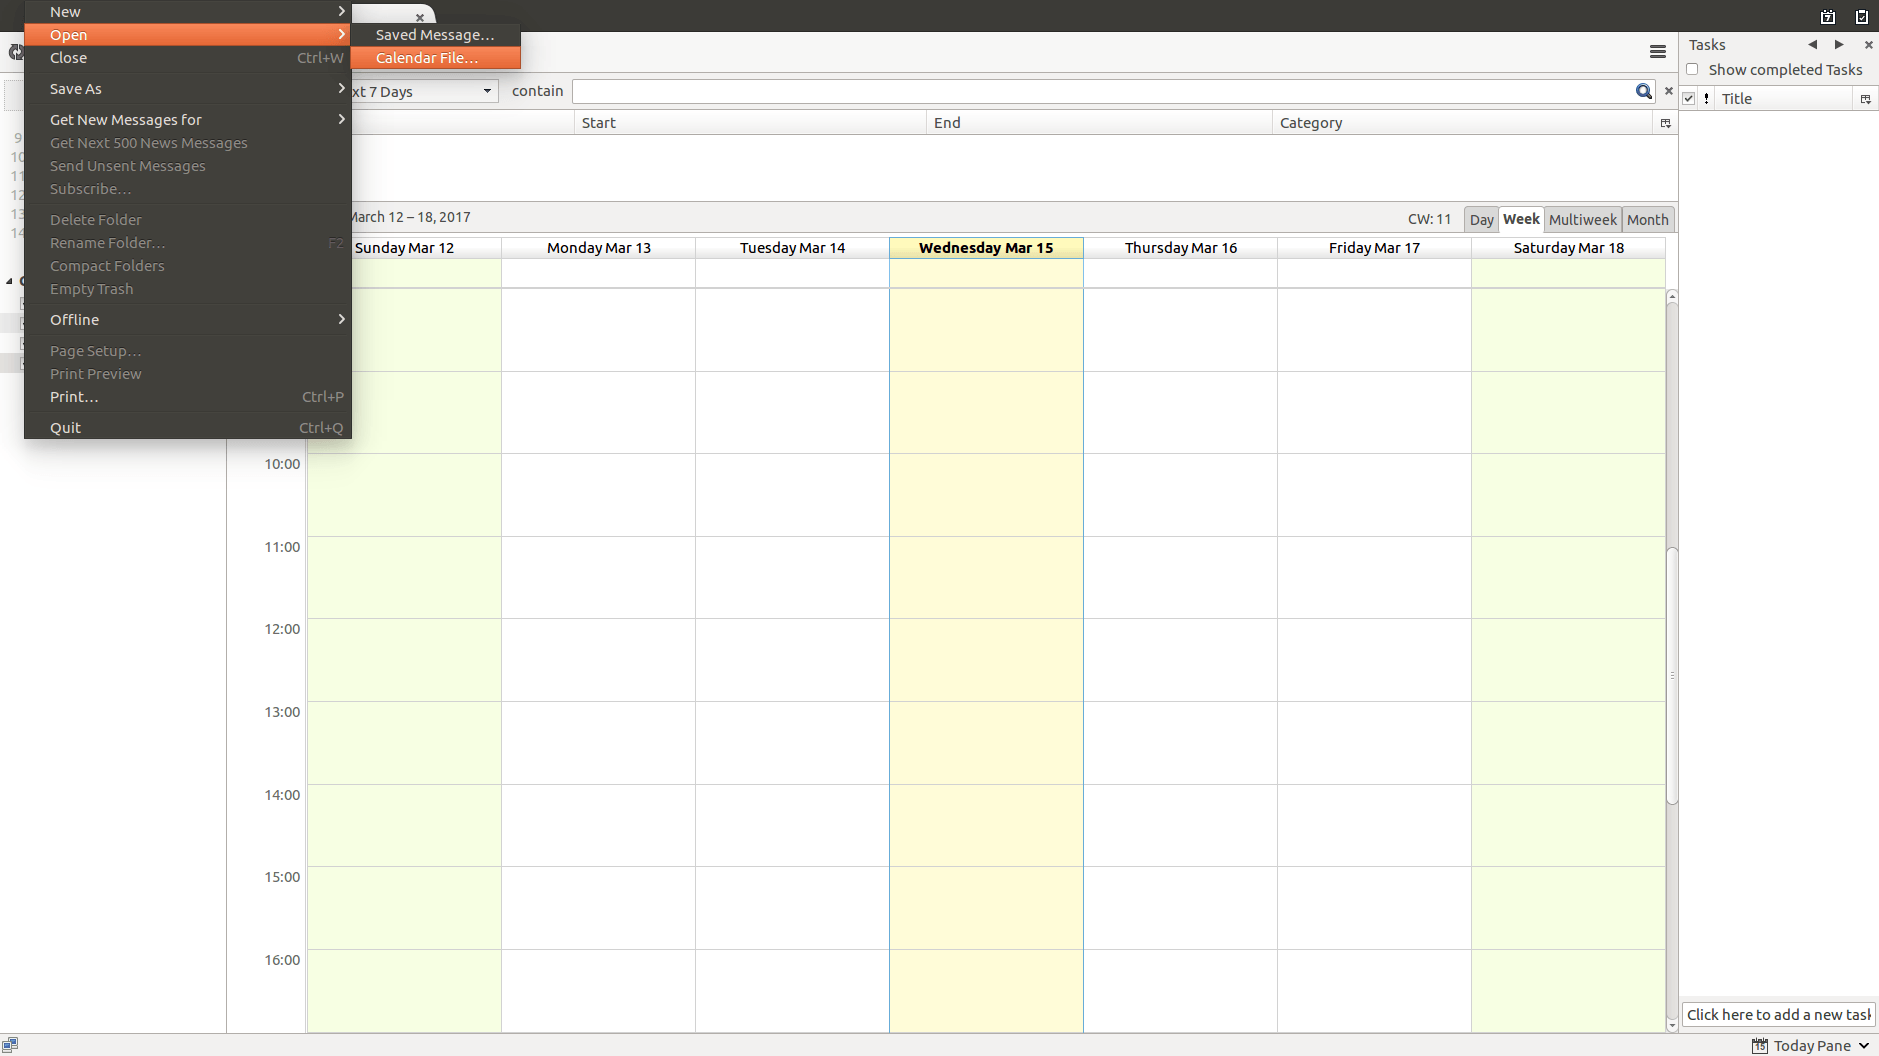Go to next day in Tasks pane
Viewport: 1879px width, 1056px height.
point(1838,45)
